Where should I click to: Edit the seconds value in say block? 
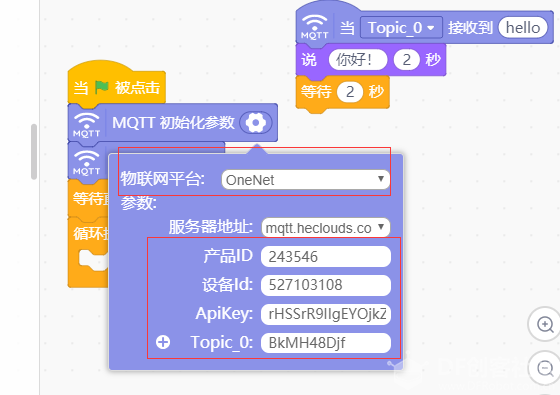pos(406,60)
